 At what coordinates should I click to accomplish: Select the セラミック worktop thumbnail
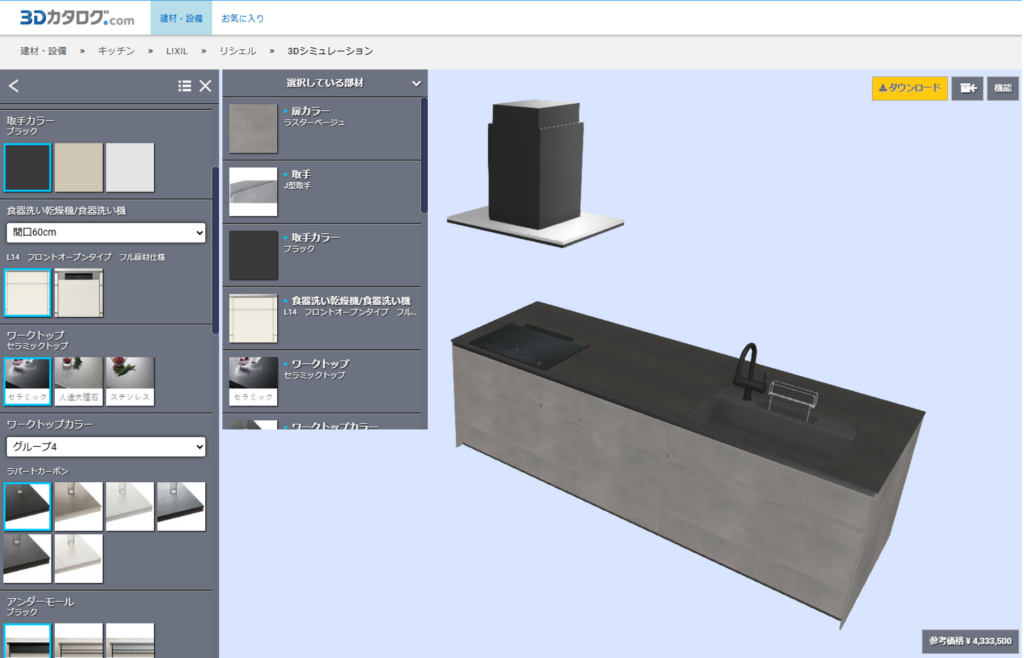point(28,381)
